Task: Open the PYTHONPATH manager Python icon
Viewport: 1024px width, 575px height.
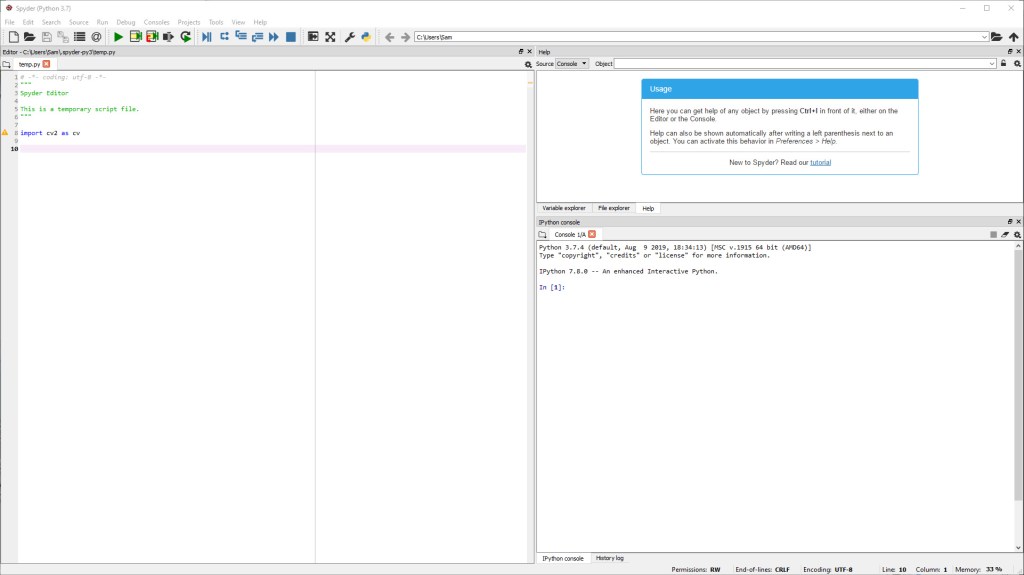Action: click(x=366, y=37)
